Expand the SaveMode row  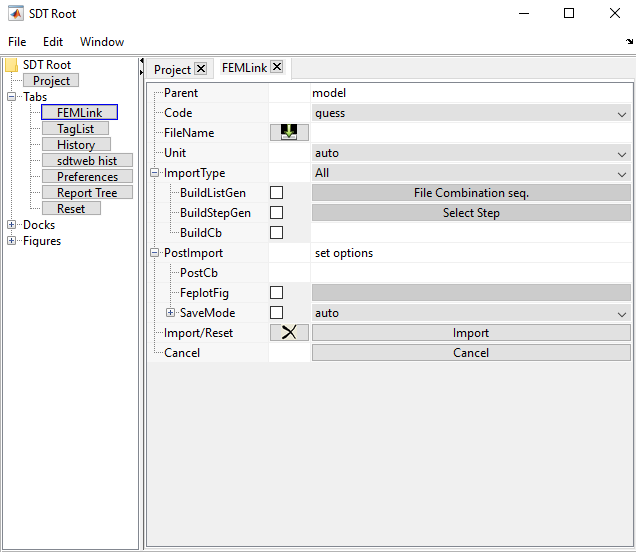tap(171, 313)
